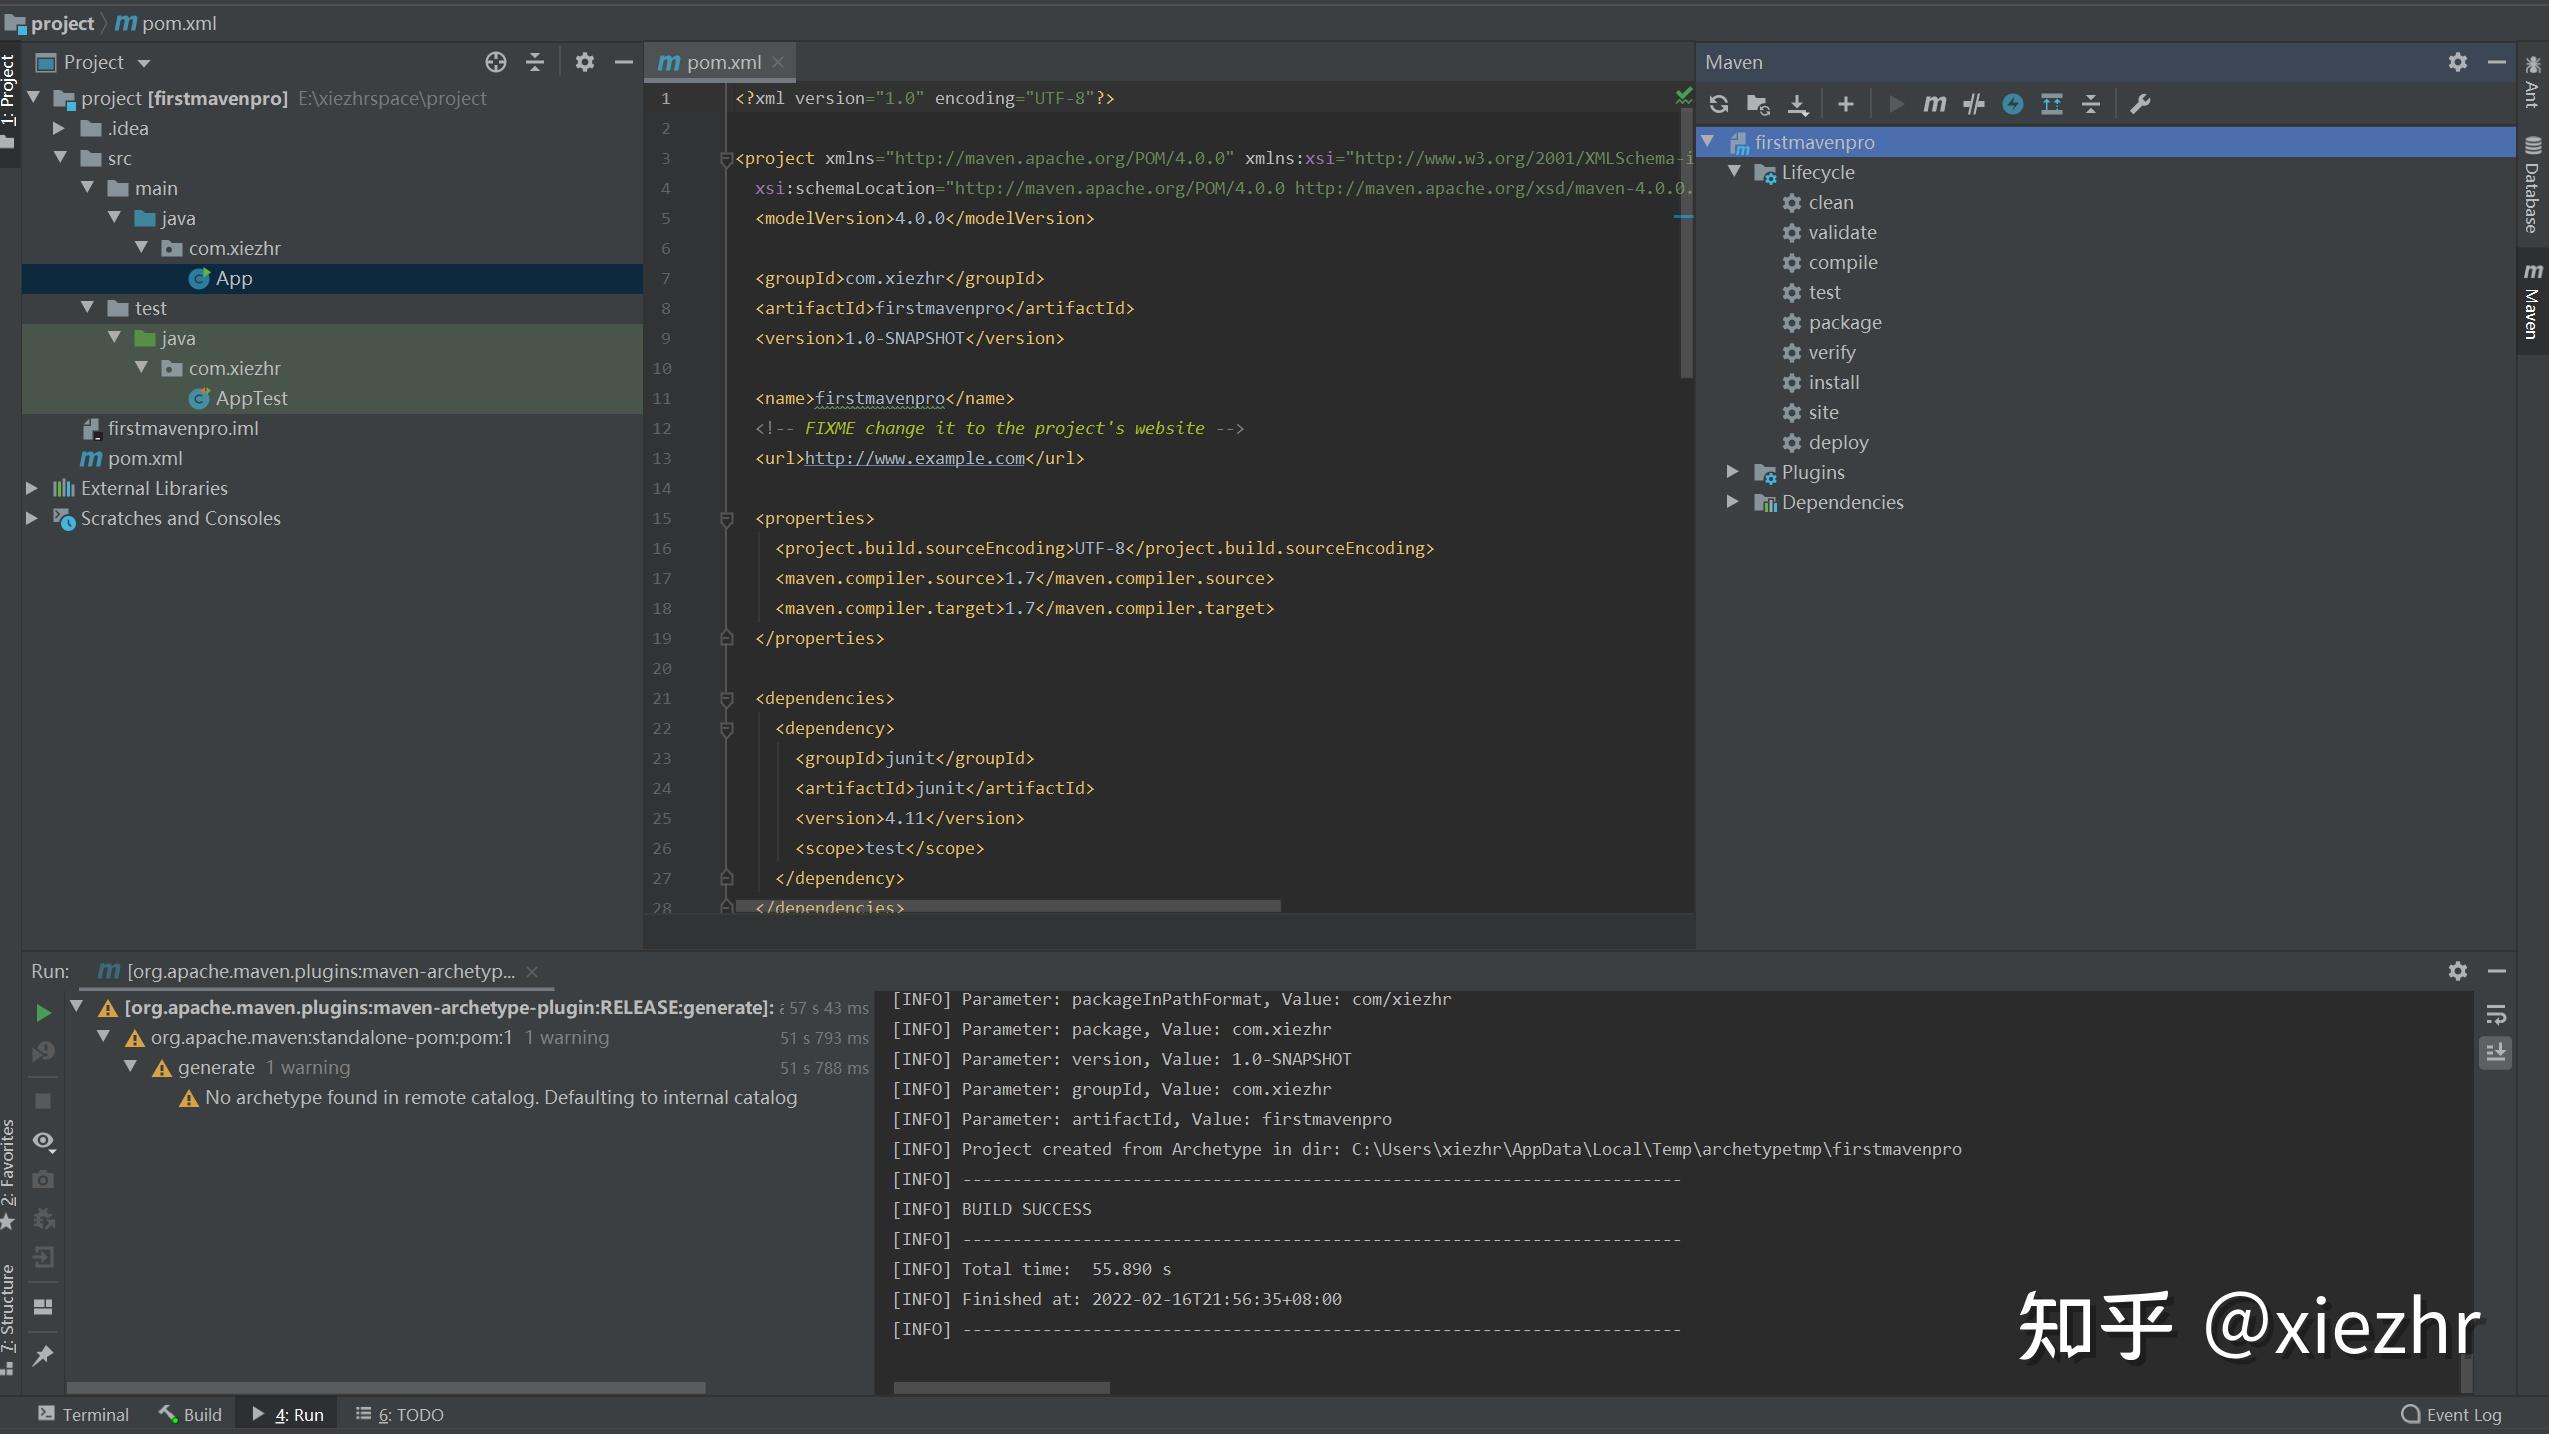Collapse the src folder in Project tree
This screenshot has width=2549, height=1434.
(x=60, y=158)
